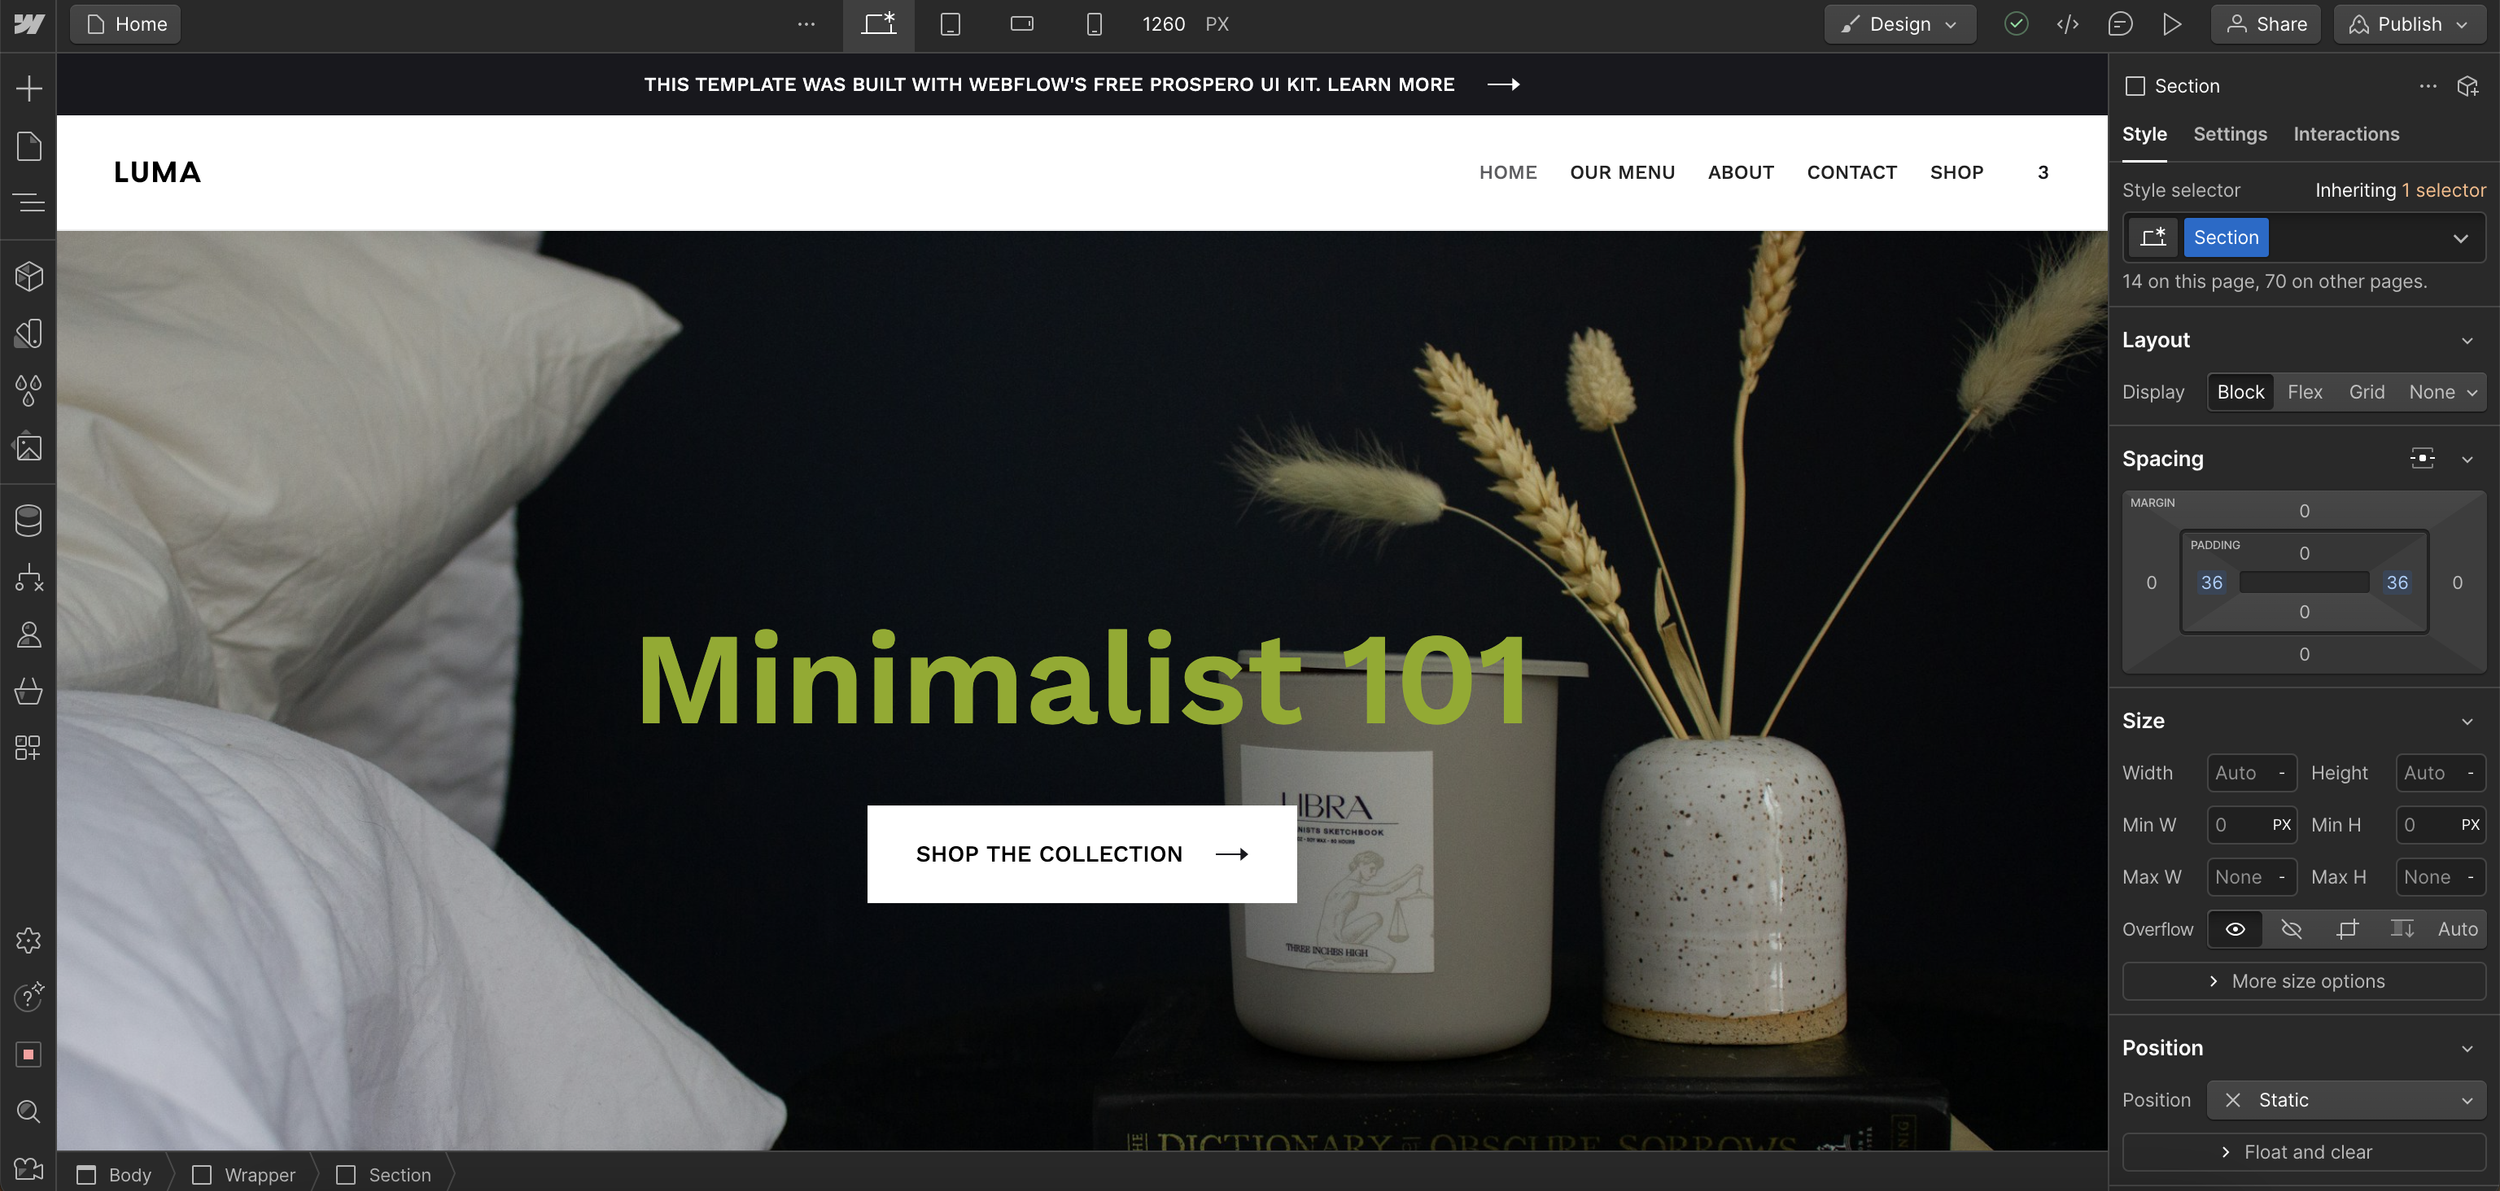Open the Assets panel
This screenshot has height=1191, width=2500.
(29, 447)
